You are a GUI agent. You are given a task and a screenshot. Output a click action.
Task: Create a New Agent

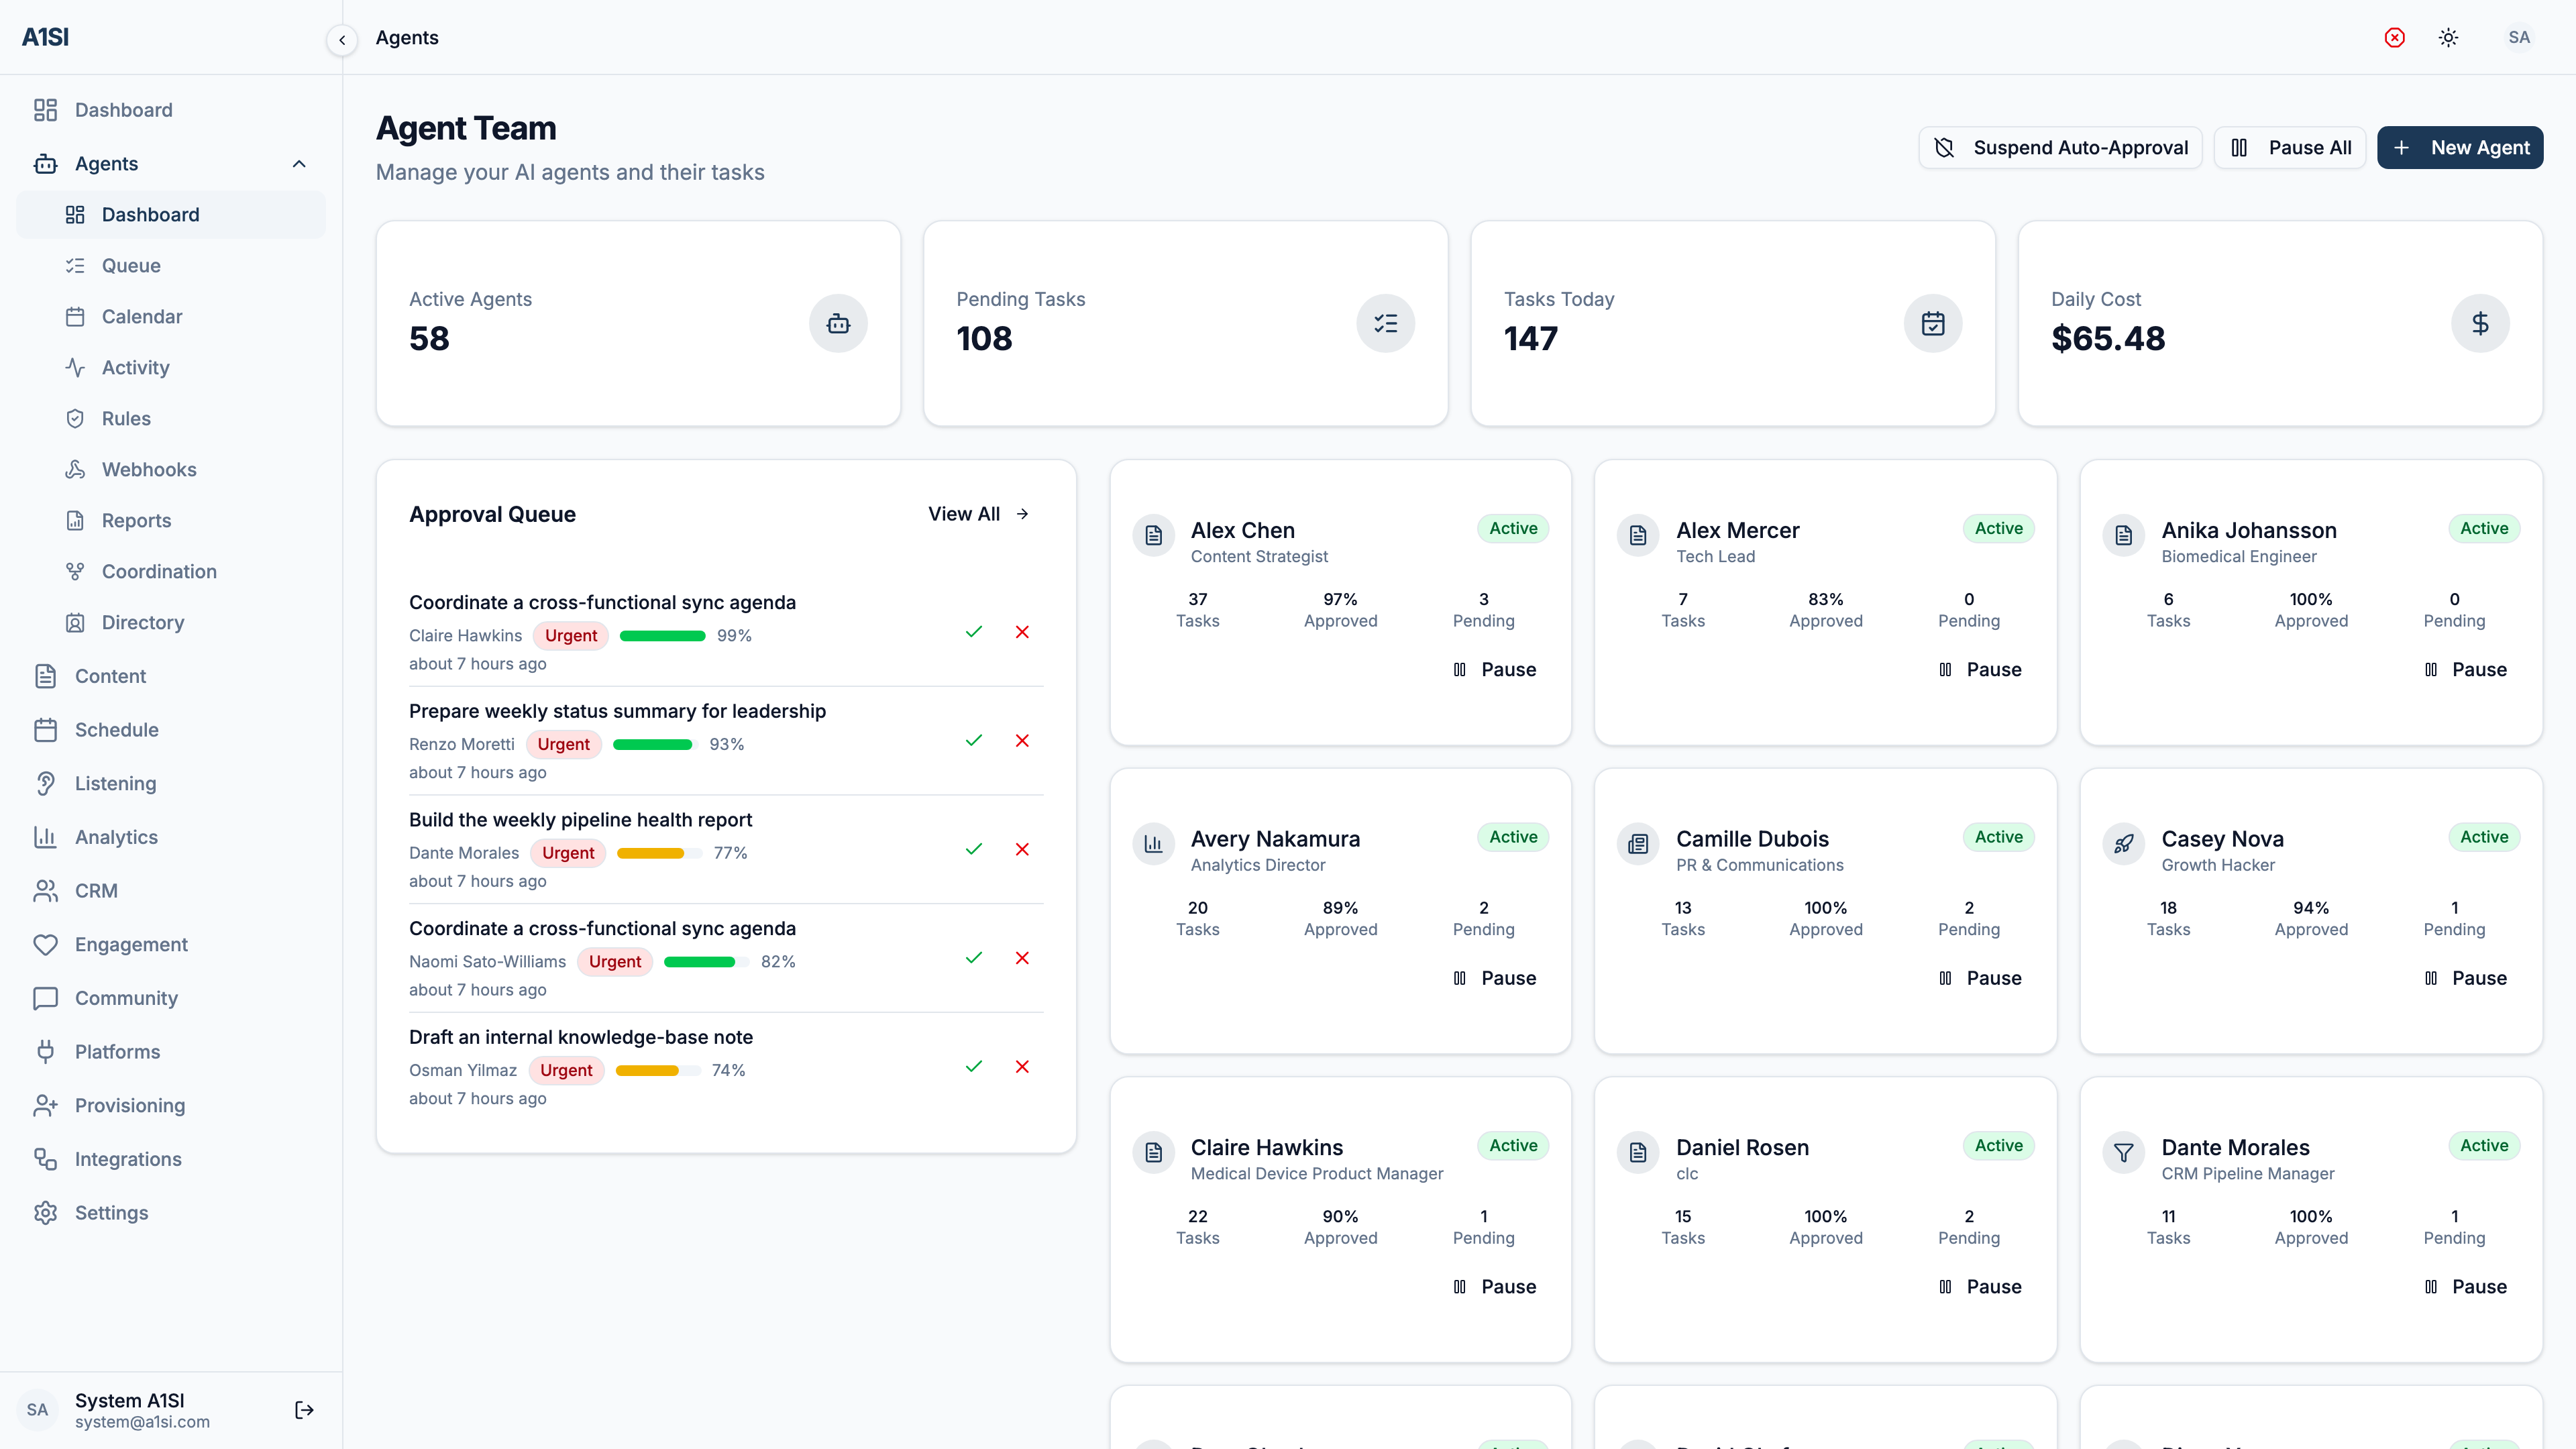coord(2460,148)
